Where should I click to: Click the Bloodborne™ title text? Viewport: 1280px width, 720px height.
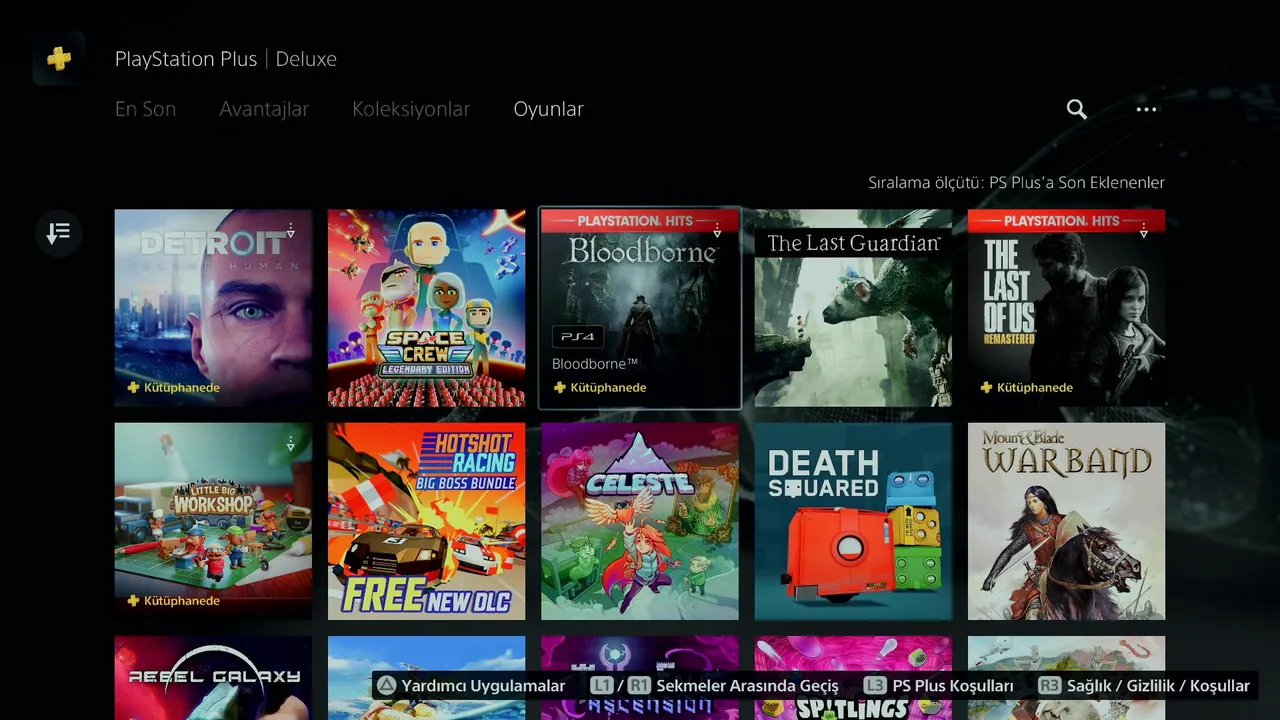595,364
